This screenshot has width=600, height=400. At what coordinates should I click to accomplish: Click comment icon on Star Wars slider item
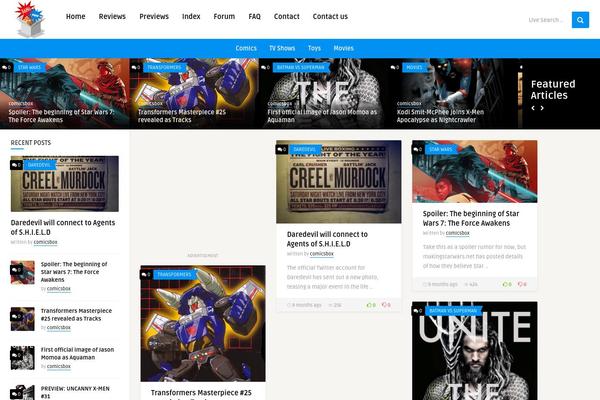(x=7, y=67)
